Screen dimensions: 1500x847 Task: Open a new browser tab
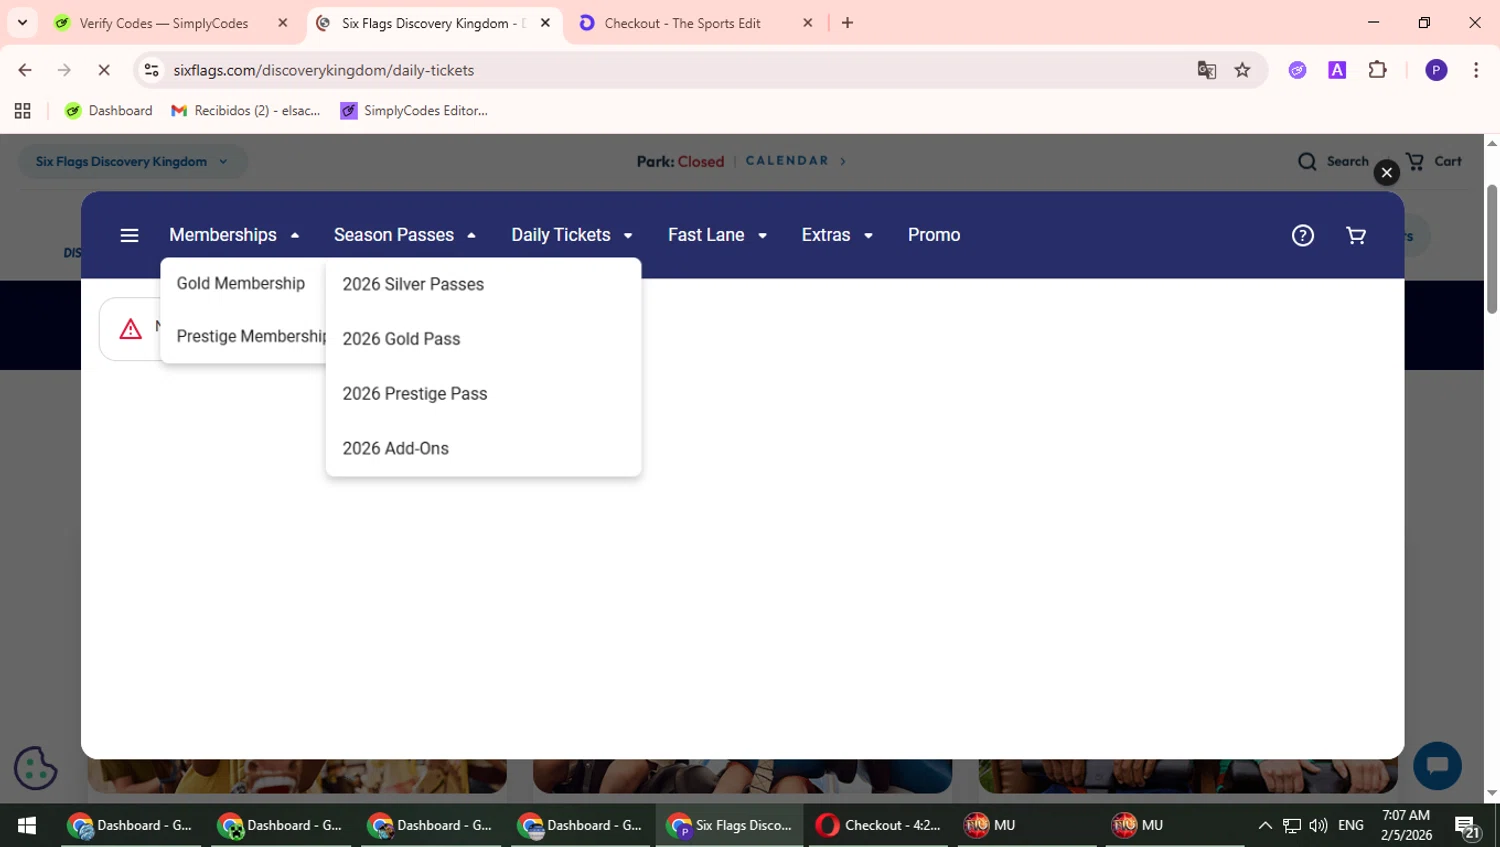point(847,22)
